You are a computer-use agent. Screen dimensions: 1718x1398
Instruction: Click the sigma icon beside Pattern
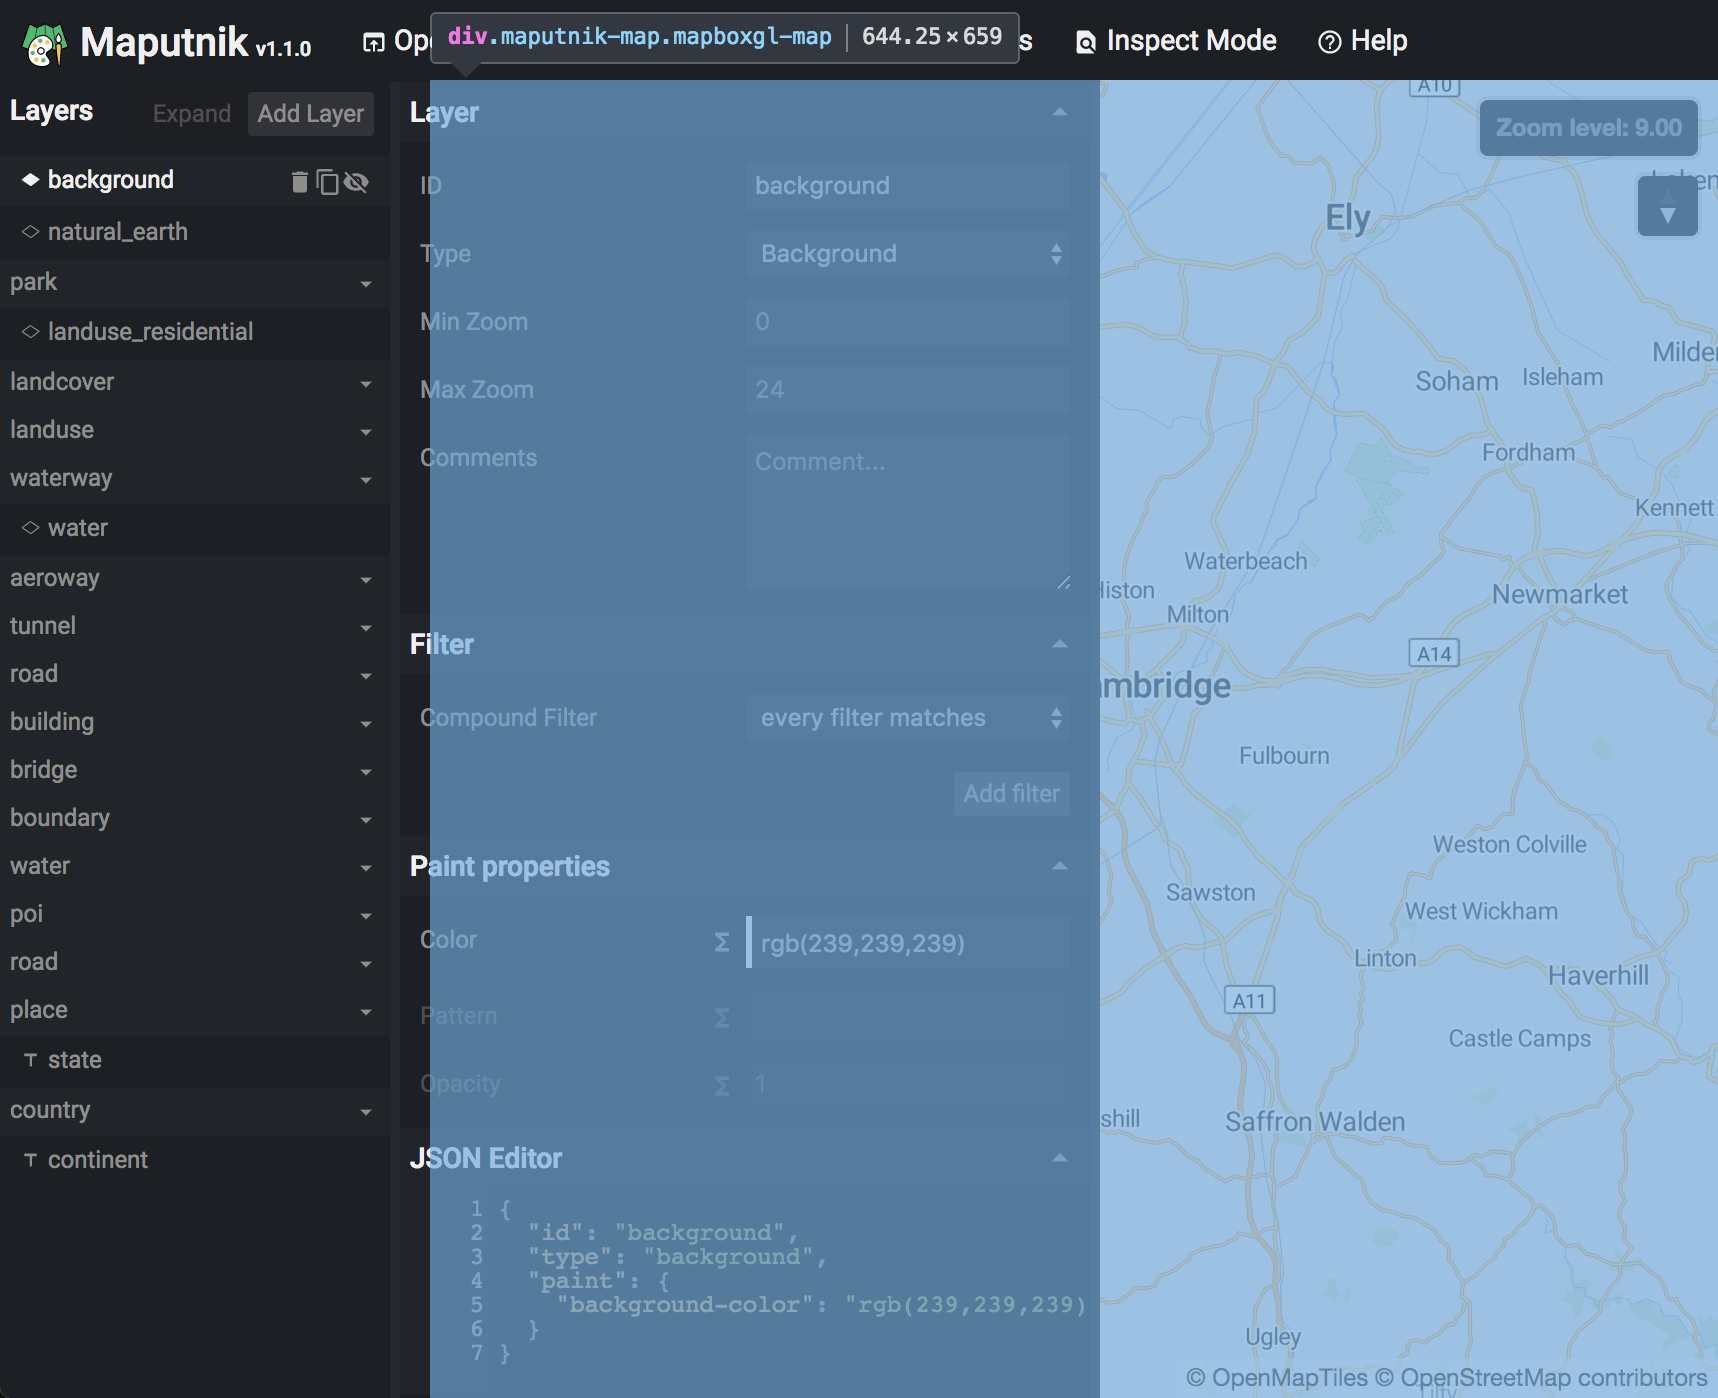721,1017
